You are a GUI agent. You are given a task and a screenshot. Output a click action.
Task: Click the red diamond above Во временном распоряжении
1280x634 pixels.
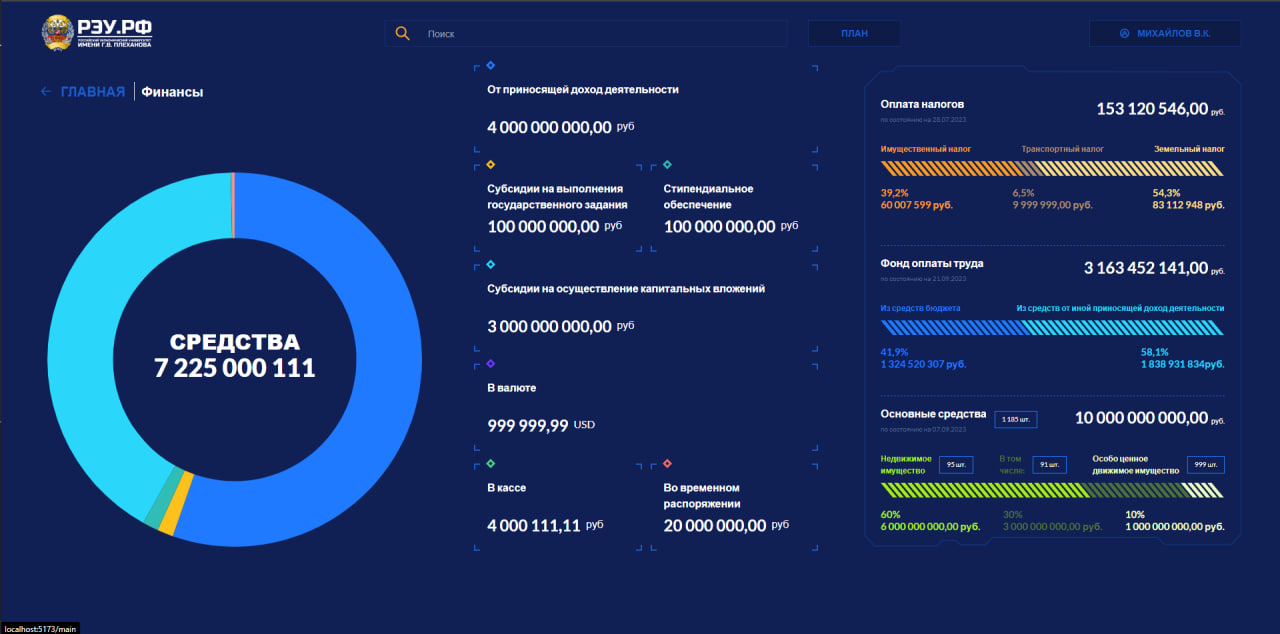pyautogui.click(x=667, y=463)
